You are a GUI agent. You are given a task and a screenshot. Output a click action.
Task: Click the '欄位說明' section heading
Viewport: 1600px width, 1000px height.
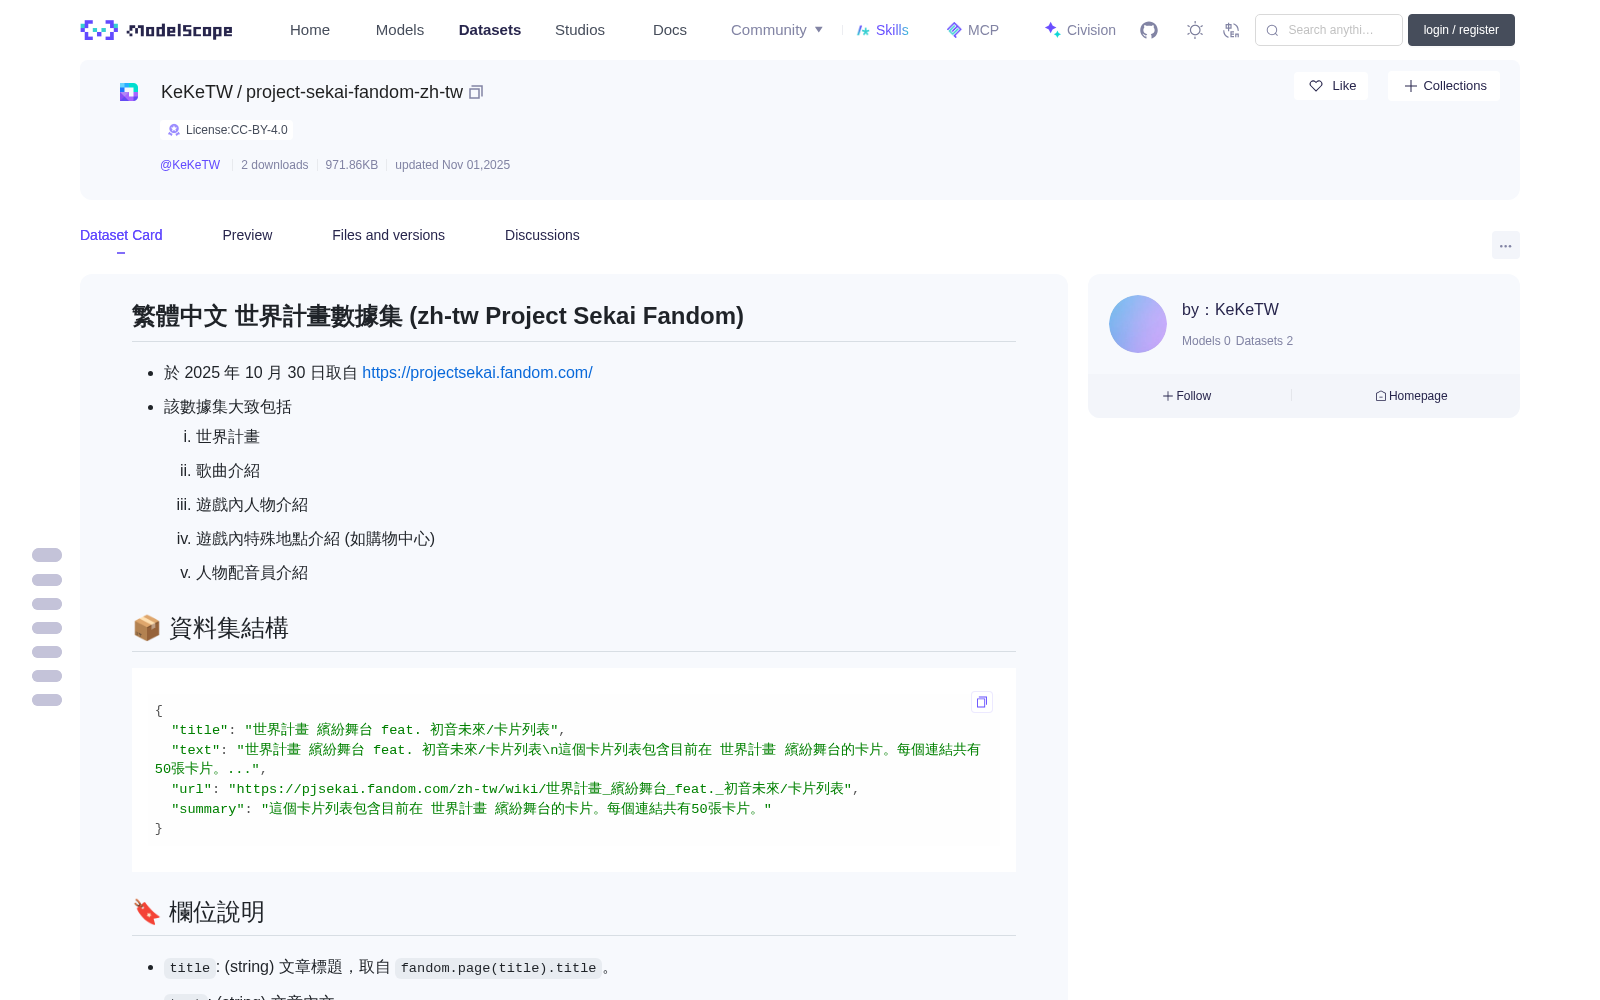(x=217, y=912)
